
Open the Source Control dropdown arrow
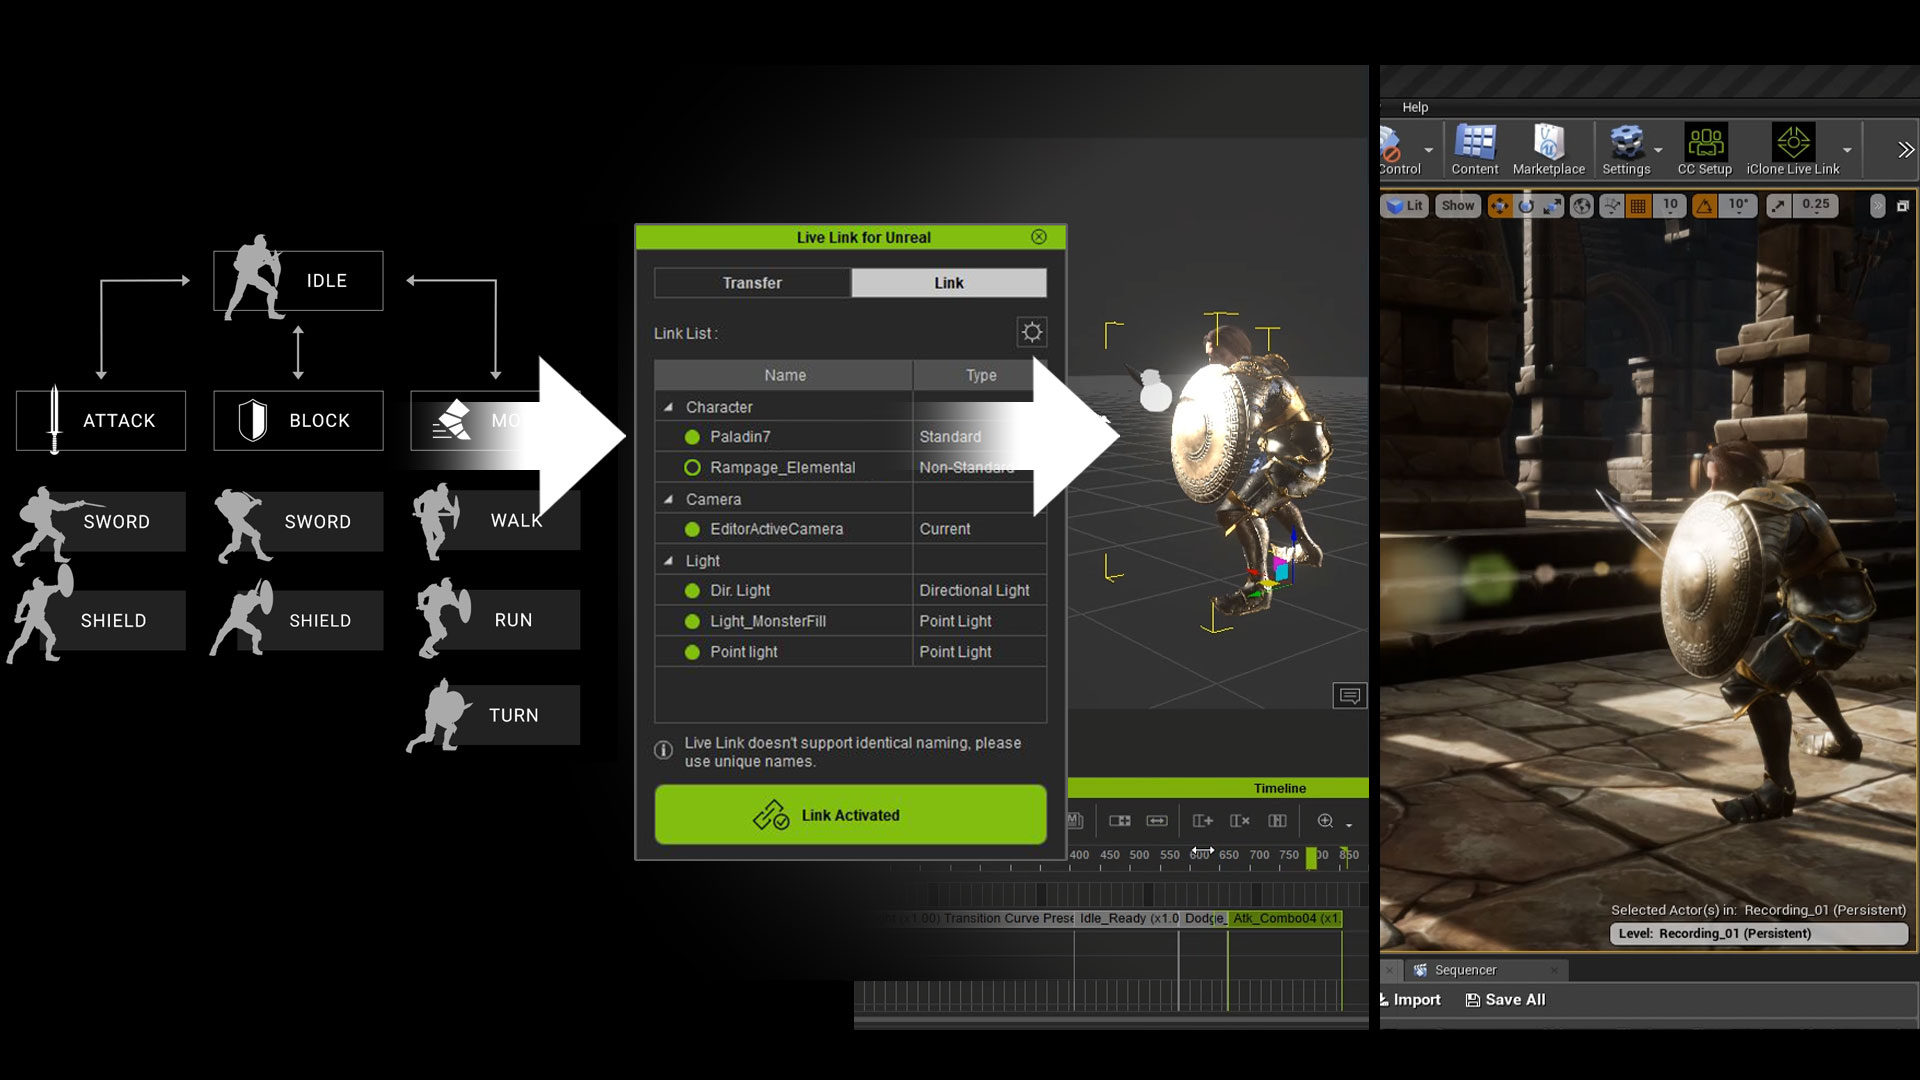[x=1429, y=151]
